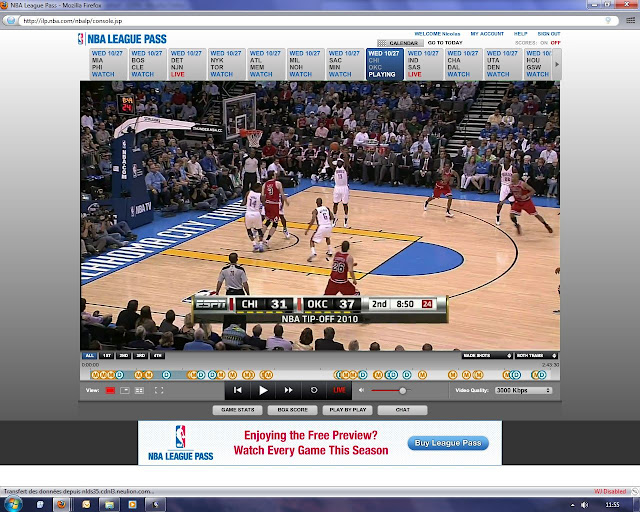640x512 pixels.
Task: Open the CALENDAR button
Action: (400, 43)
